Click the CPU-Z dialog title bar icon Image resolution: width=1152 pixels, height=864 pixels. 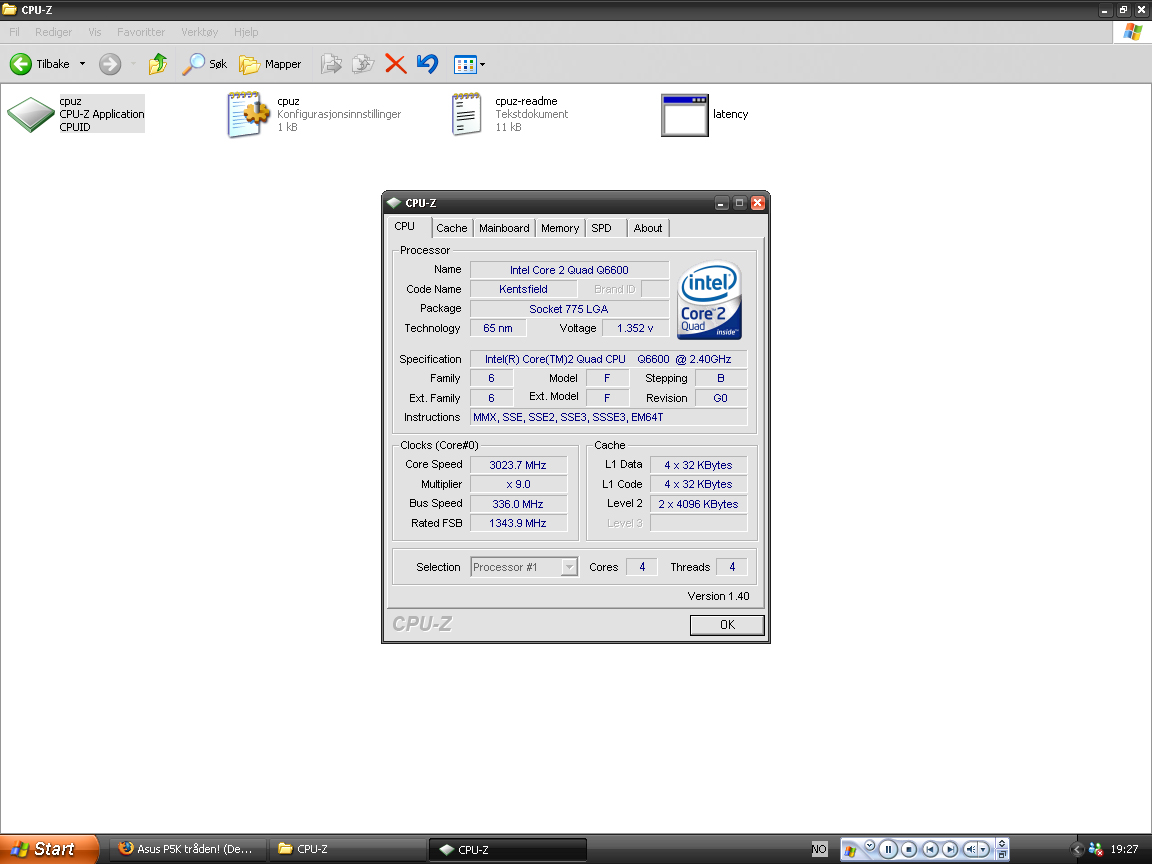[394, 203]
